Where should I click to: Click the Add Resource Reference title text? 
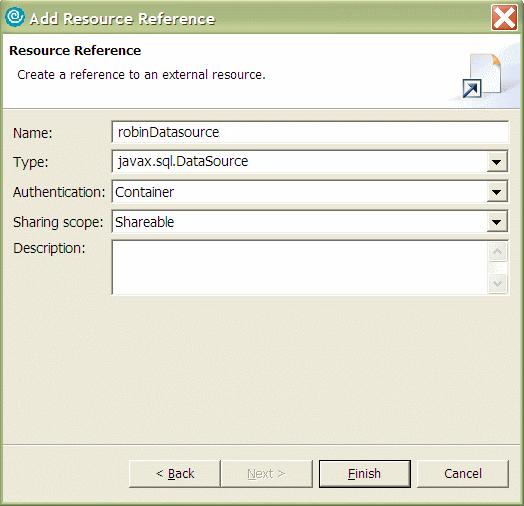coord(122,19)
